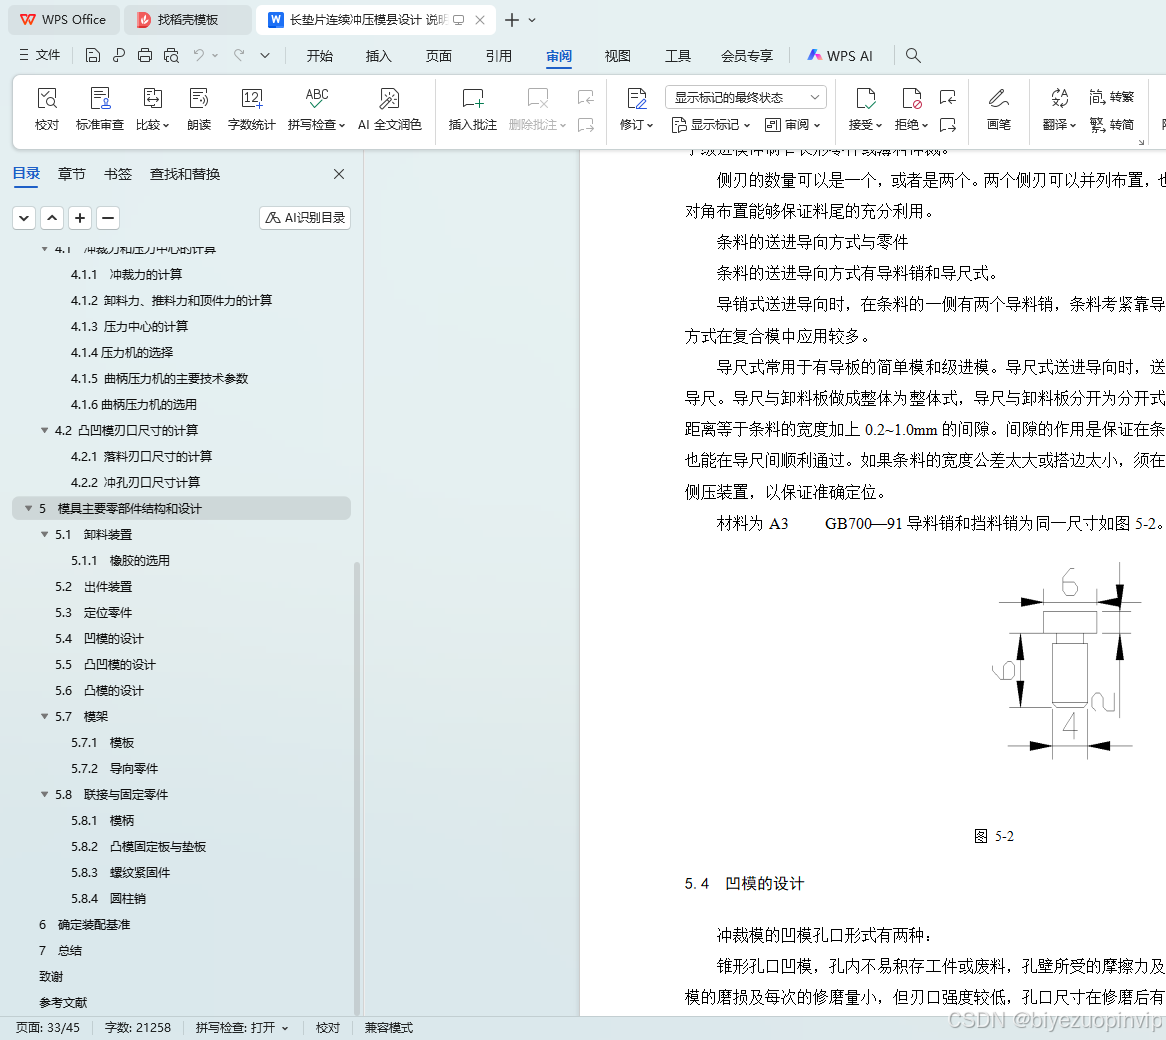Viewport: 1166px width, 1040px height.
Task: Open the quick access toolbar customize arrow
Action: [265, 56]
